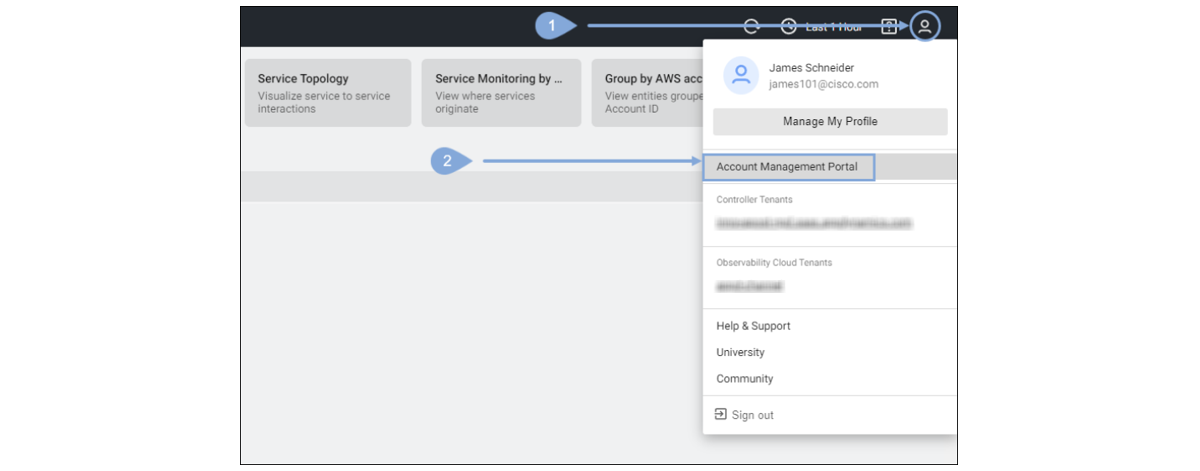Screen dimensions: 1200x471
Task: Open the Community link in menu
Action: point(744,379)
